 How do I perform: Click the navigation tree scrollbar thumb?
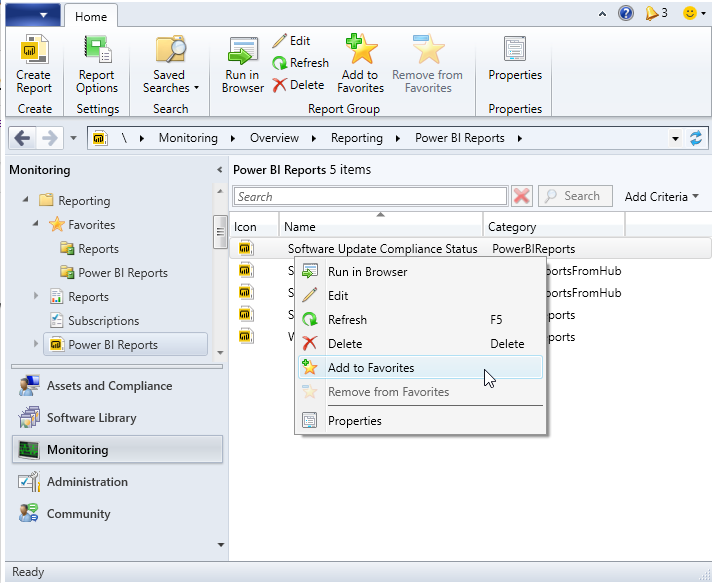click(220, 231)
